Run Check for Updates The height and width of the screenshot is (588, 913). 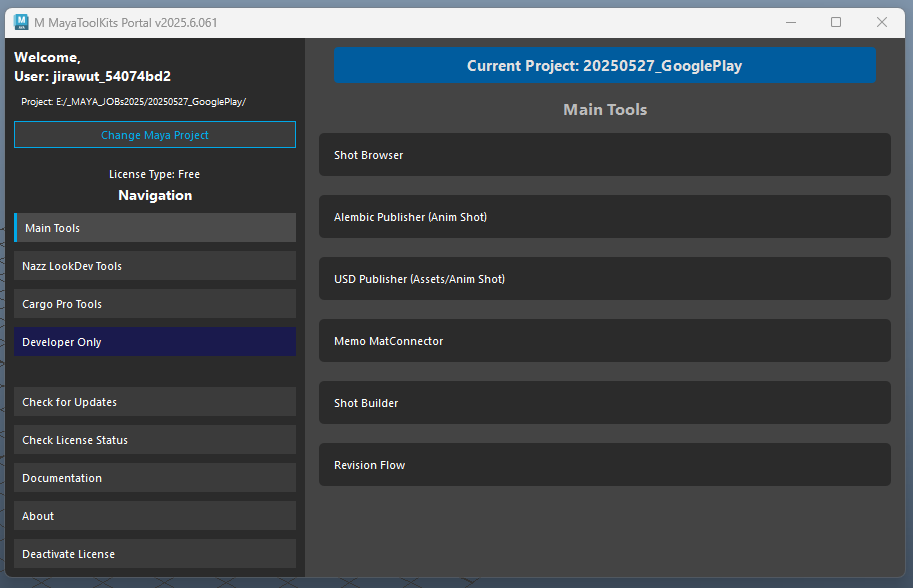[x=154, y=401]
